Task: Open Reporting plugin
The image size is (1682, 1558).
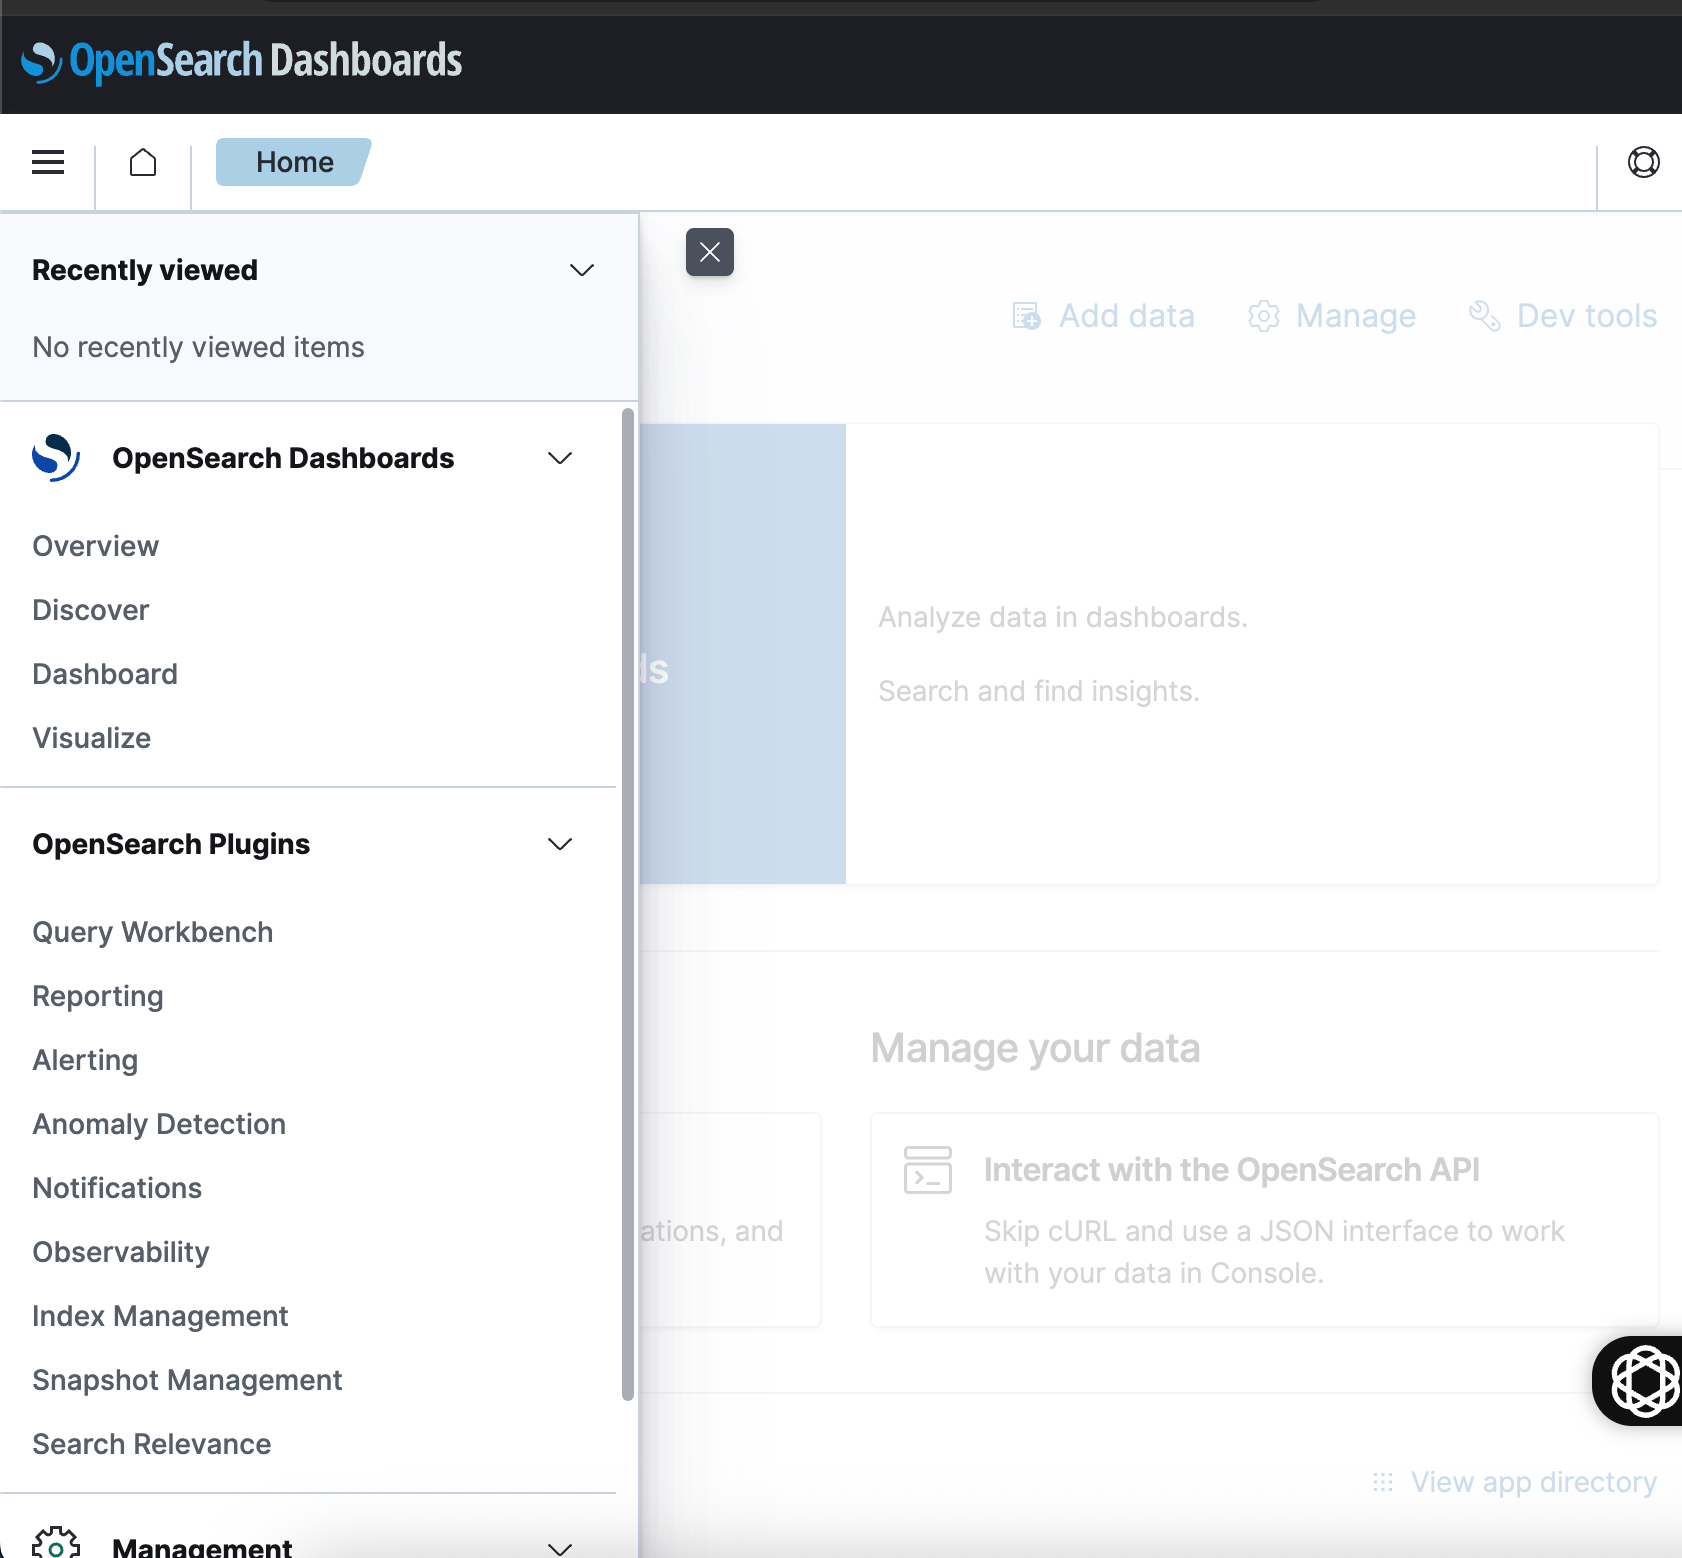Action: [x=98, y=996]
